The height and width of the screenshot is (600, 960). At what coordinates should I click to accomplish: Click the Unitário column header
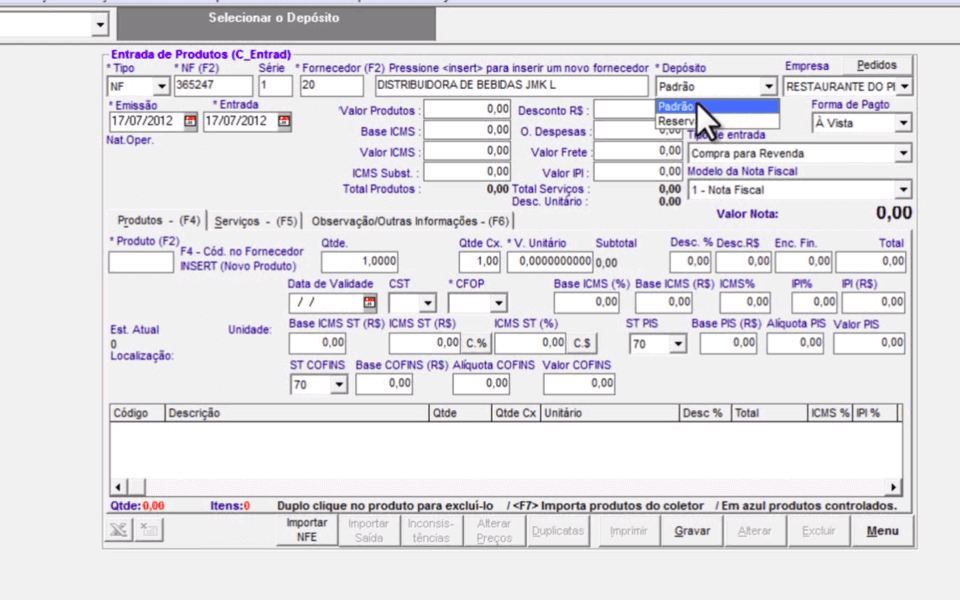pyautogui.click(x=610, y=413)
